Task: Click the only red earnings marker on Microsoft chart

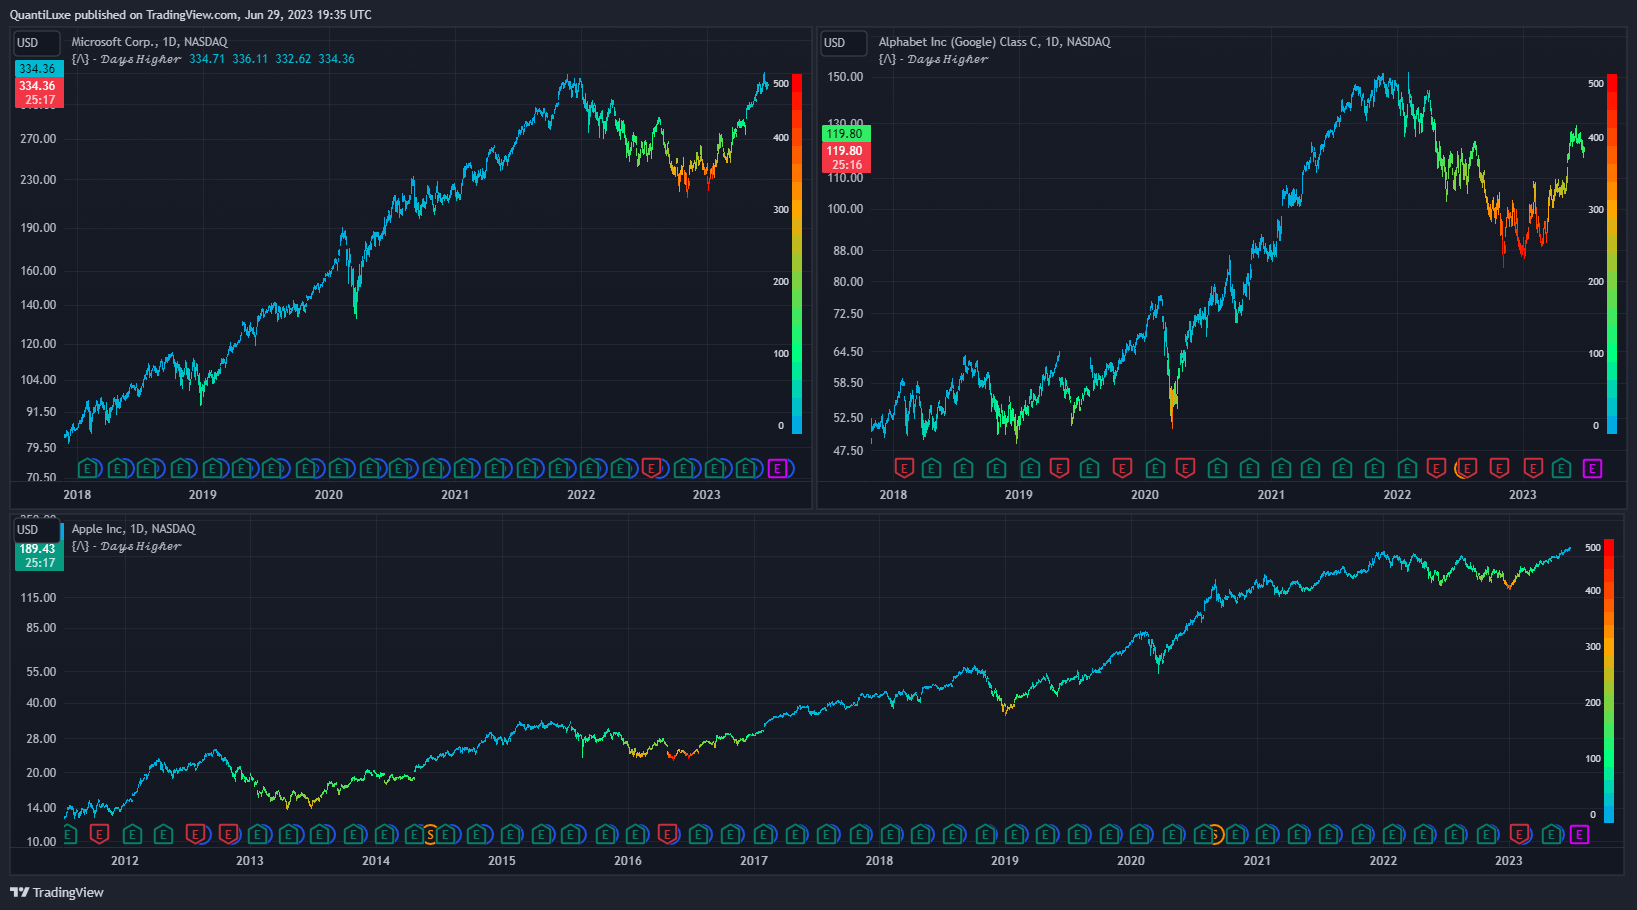Action: 652,468
